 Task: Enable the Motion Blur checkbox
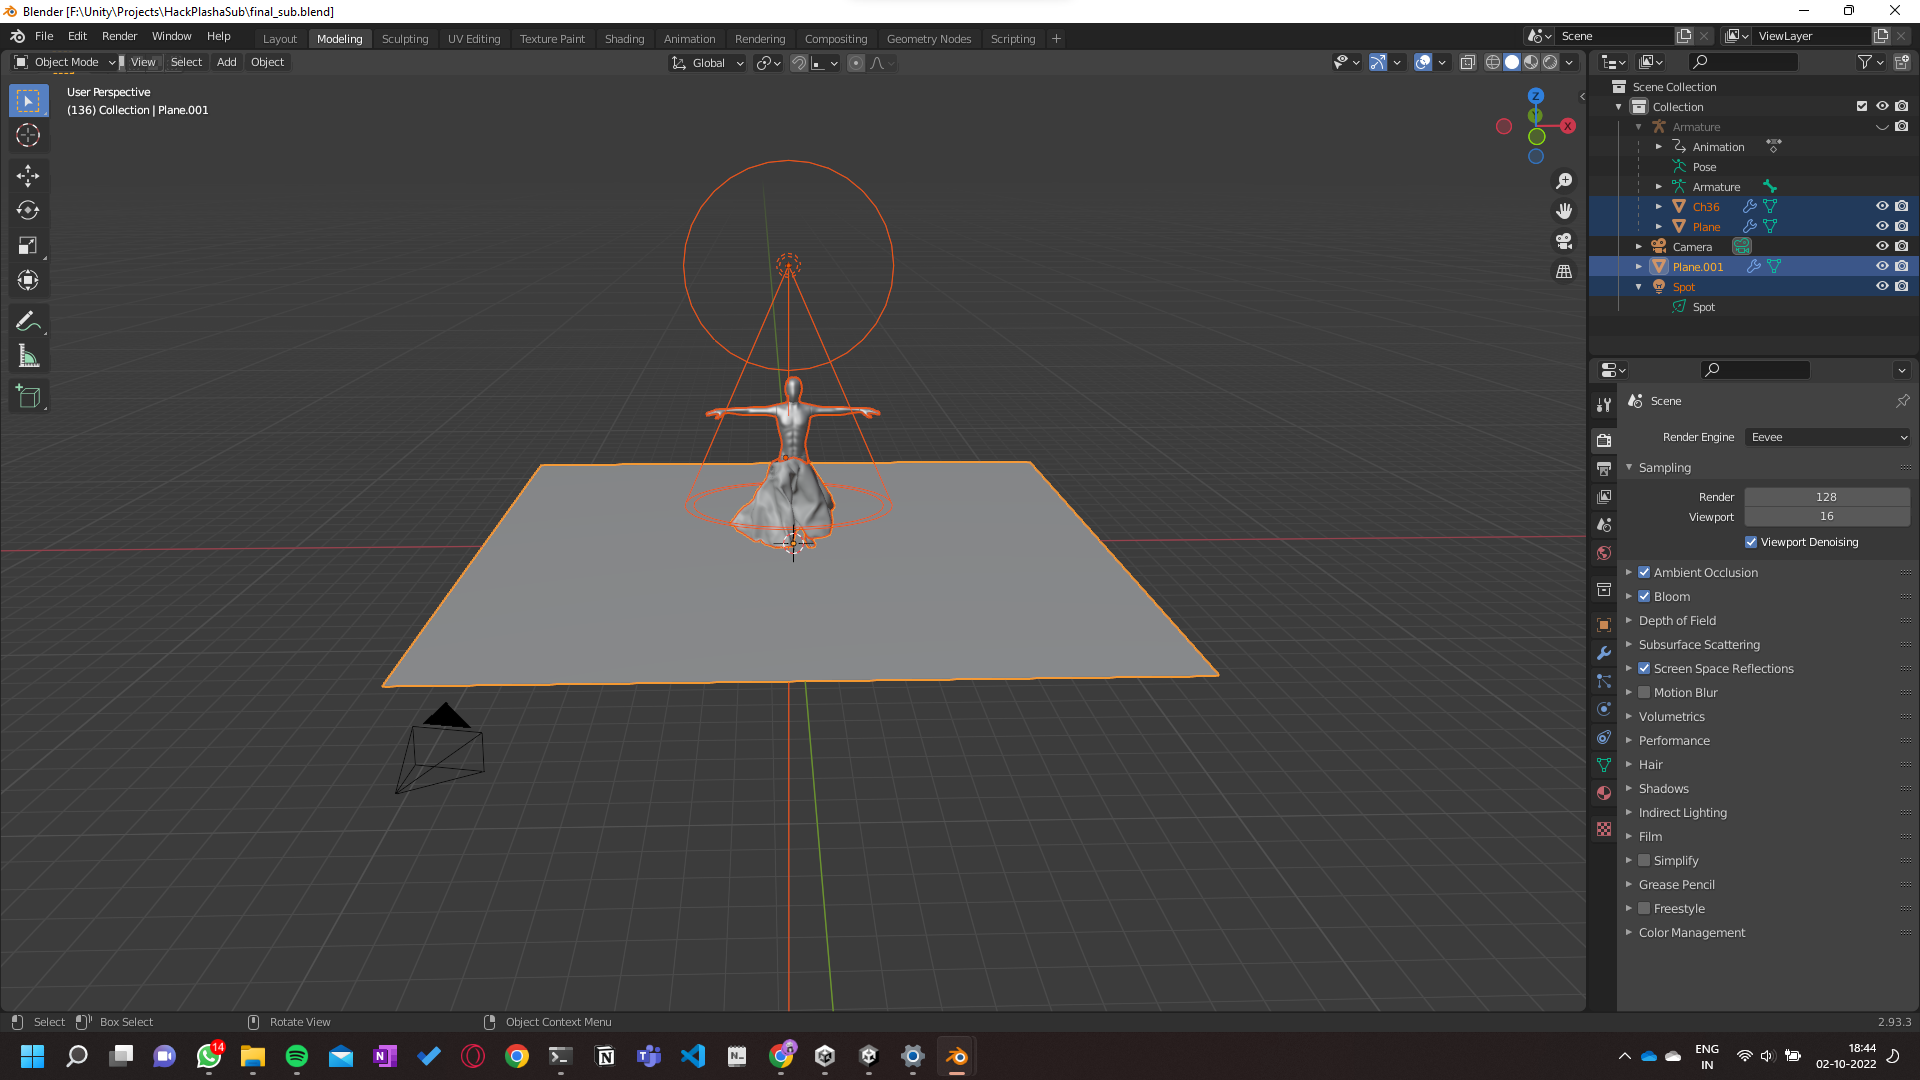(1644, 692)
